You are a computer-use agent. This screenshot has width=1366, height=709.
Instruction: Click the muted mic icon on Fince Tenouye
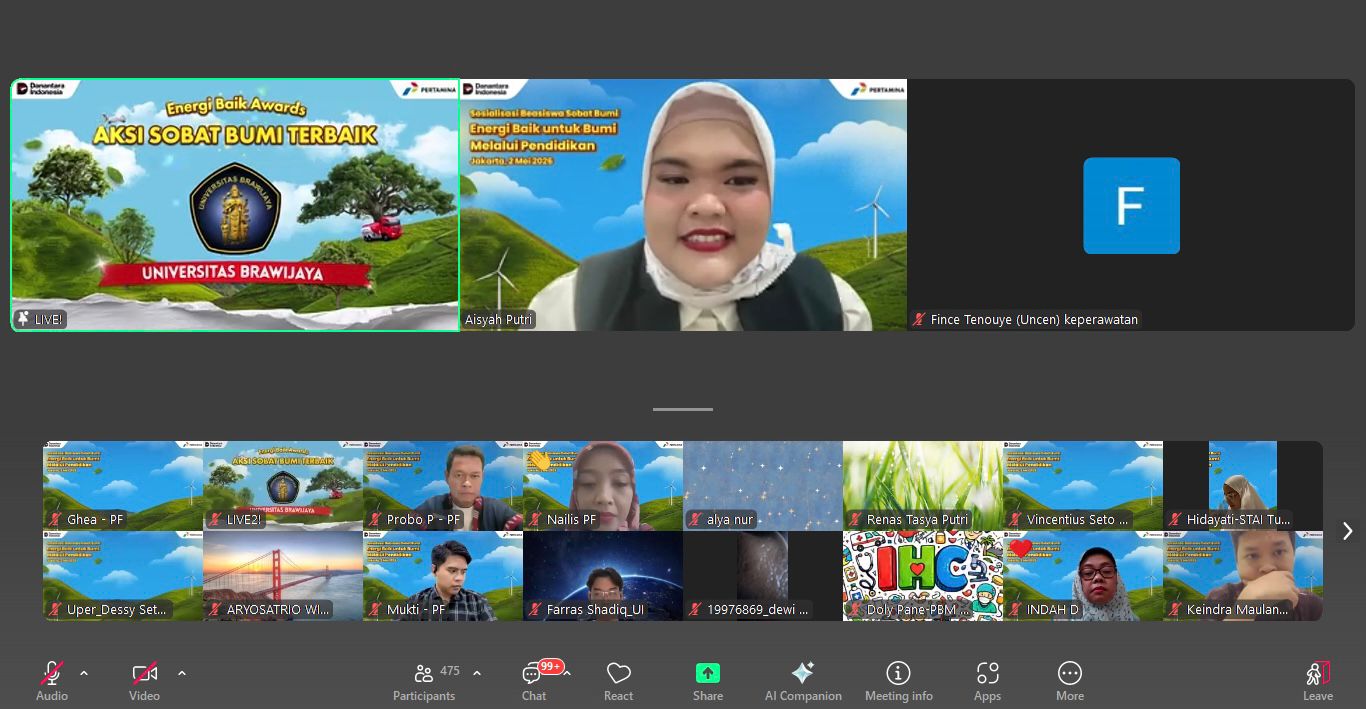[919, 320]
